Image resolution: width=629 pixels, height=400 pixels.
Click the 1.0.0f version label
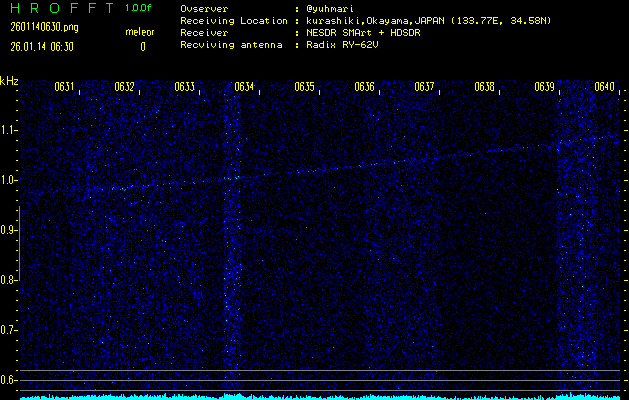[x=139, y=8]
